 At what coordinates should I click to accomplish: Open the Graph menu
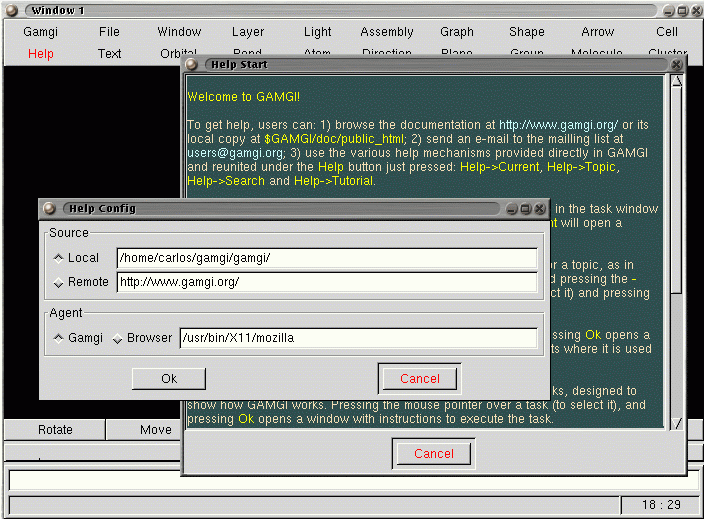coord(457,32)
